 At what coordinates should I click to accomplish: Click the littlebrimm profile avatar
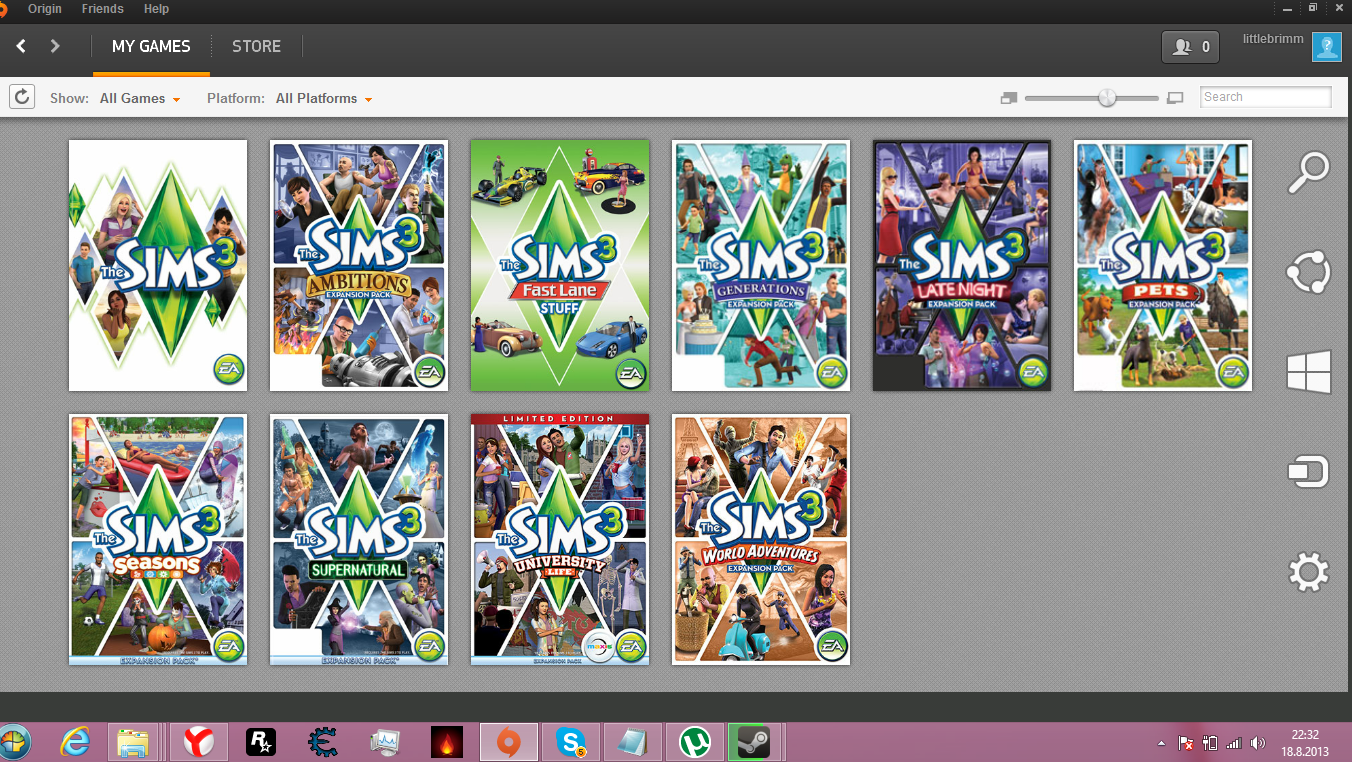click(x=1326, y=46)
